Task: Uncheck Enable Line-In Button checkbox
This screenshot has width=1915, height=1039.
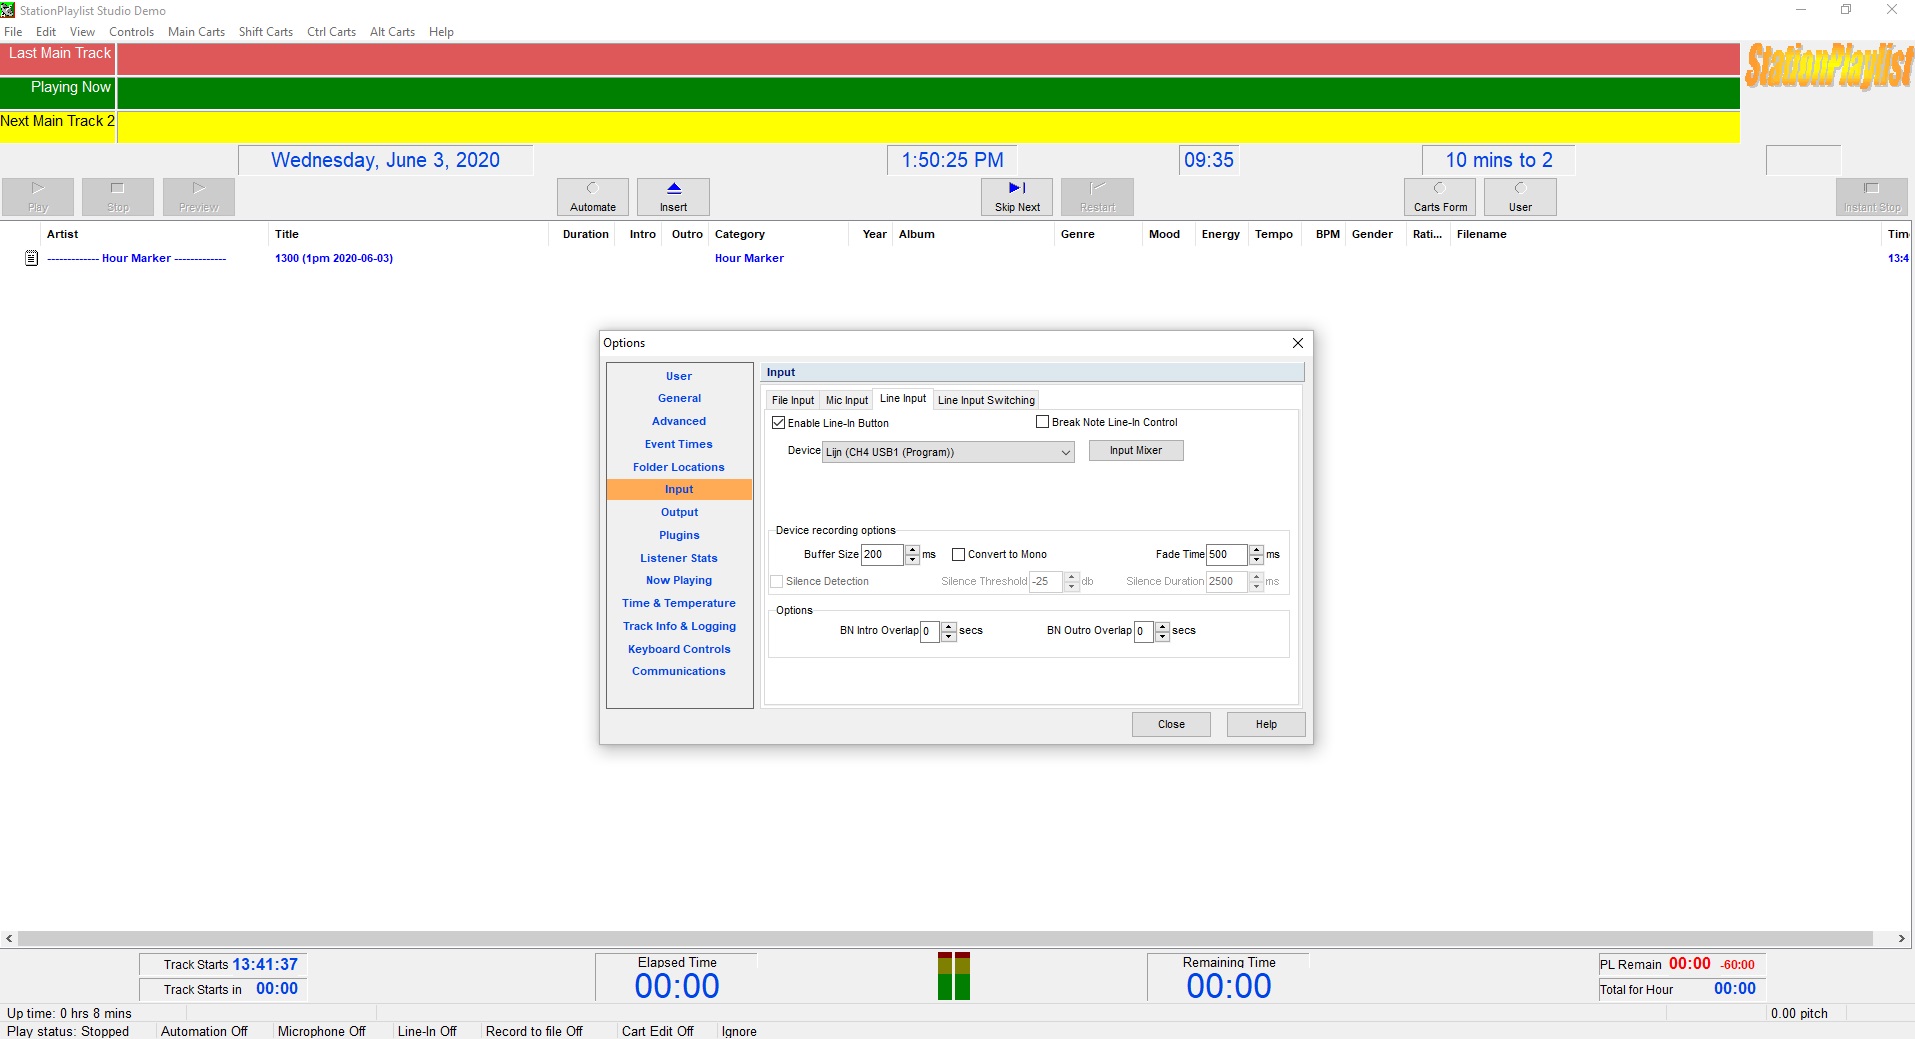Action: click(778, 423)
